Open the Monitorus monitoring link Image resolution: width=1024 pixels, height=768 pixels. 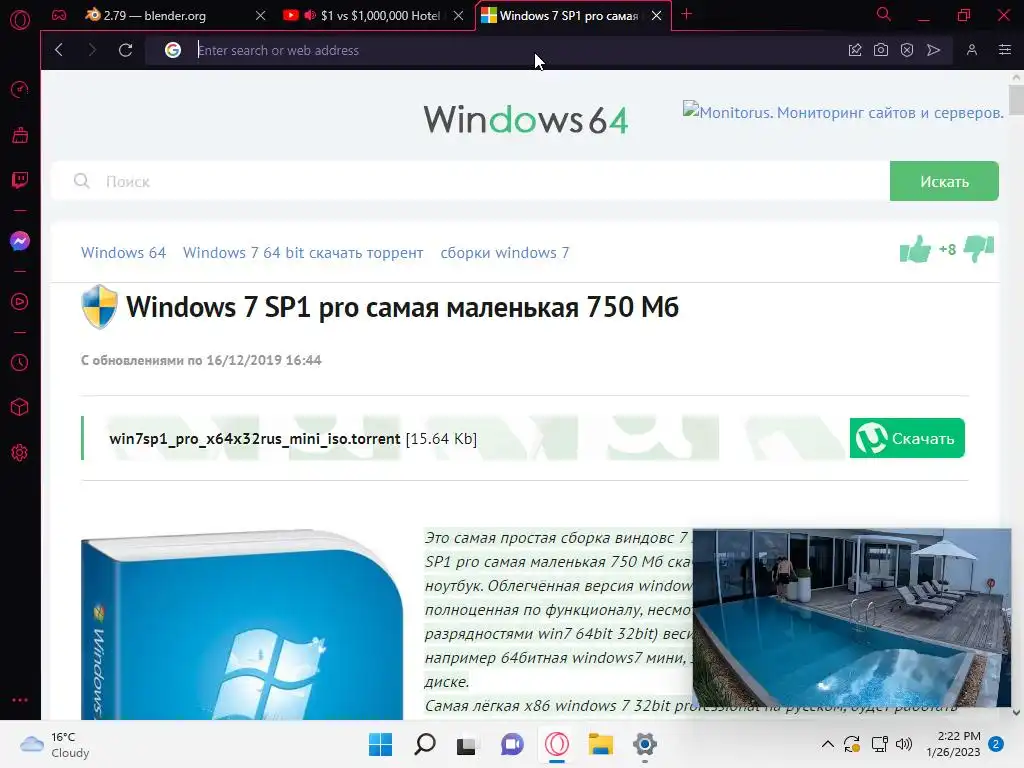(843, 112)
